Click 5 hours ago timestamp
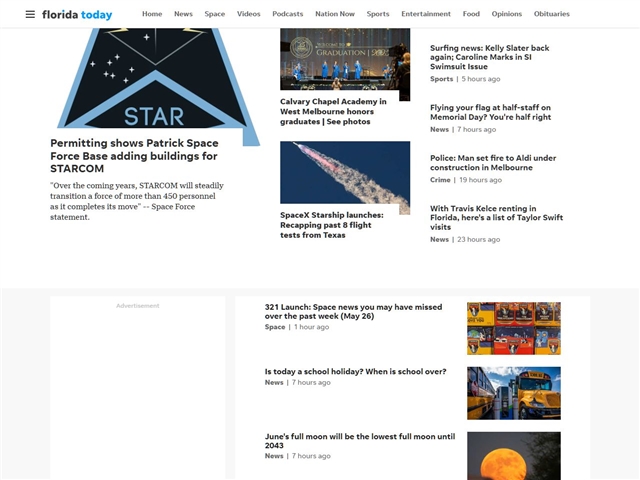The image size is (640, 480). coord(481,79)
